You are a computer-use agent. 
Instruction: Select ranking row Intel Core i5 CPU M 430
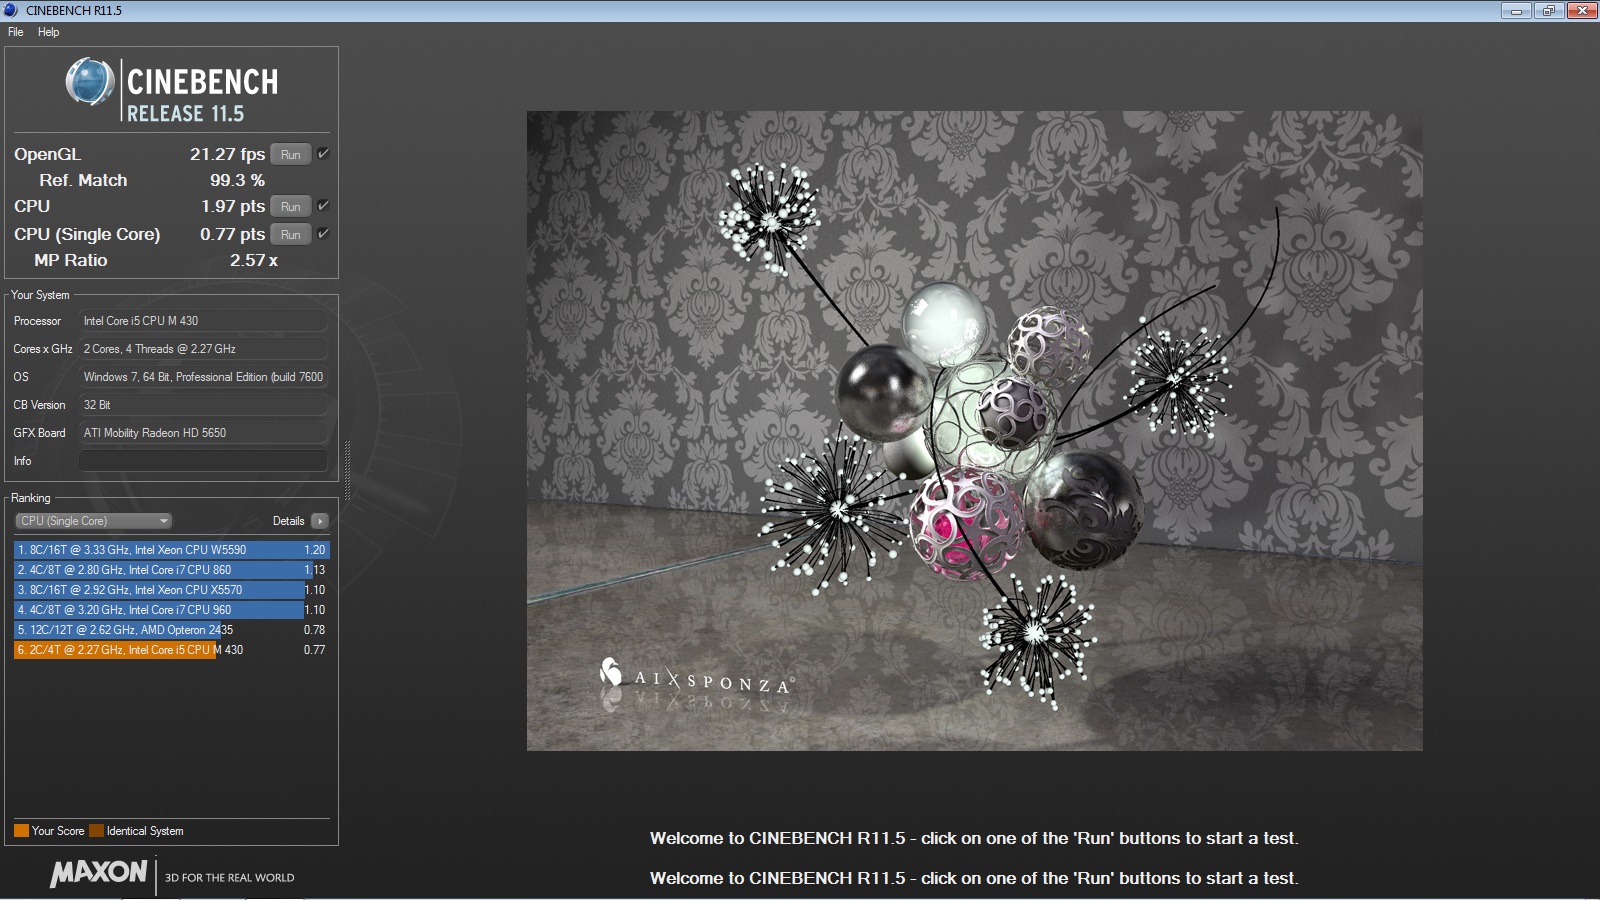point(171,650)
